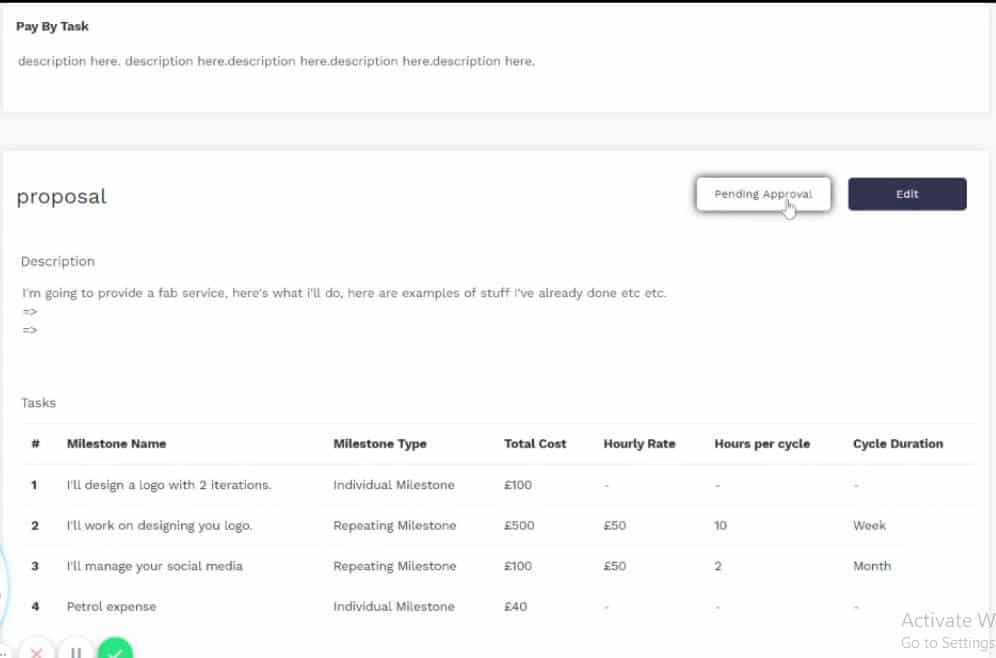Click the "Pay By Task" heading
This screenshot has height=658, width=996.
(52, 27)
